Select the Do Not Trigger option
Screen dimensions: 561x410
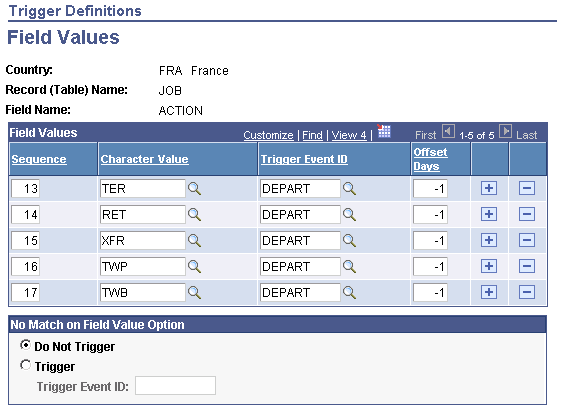25,345
